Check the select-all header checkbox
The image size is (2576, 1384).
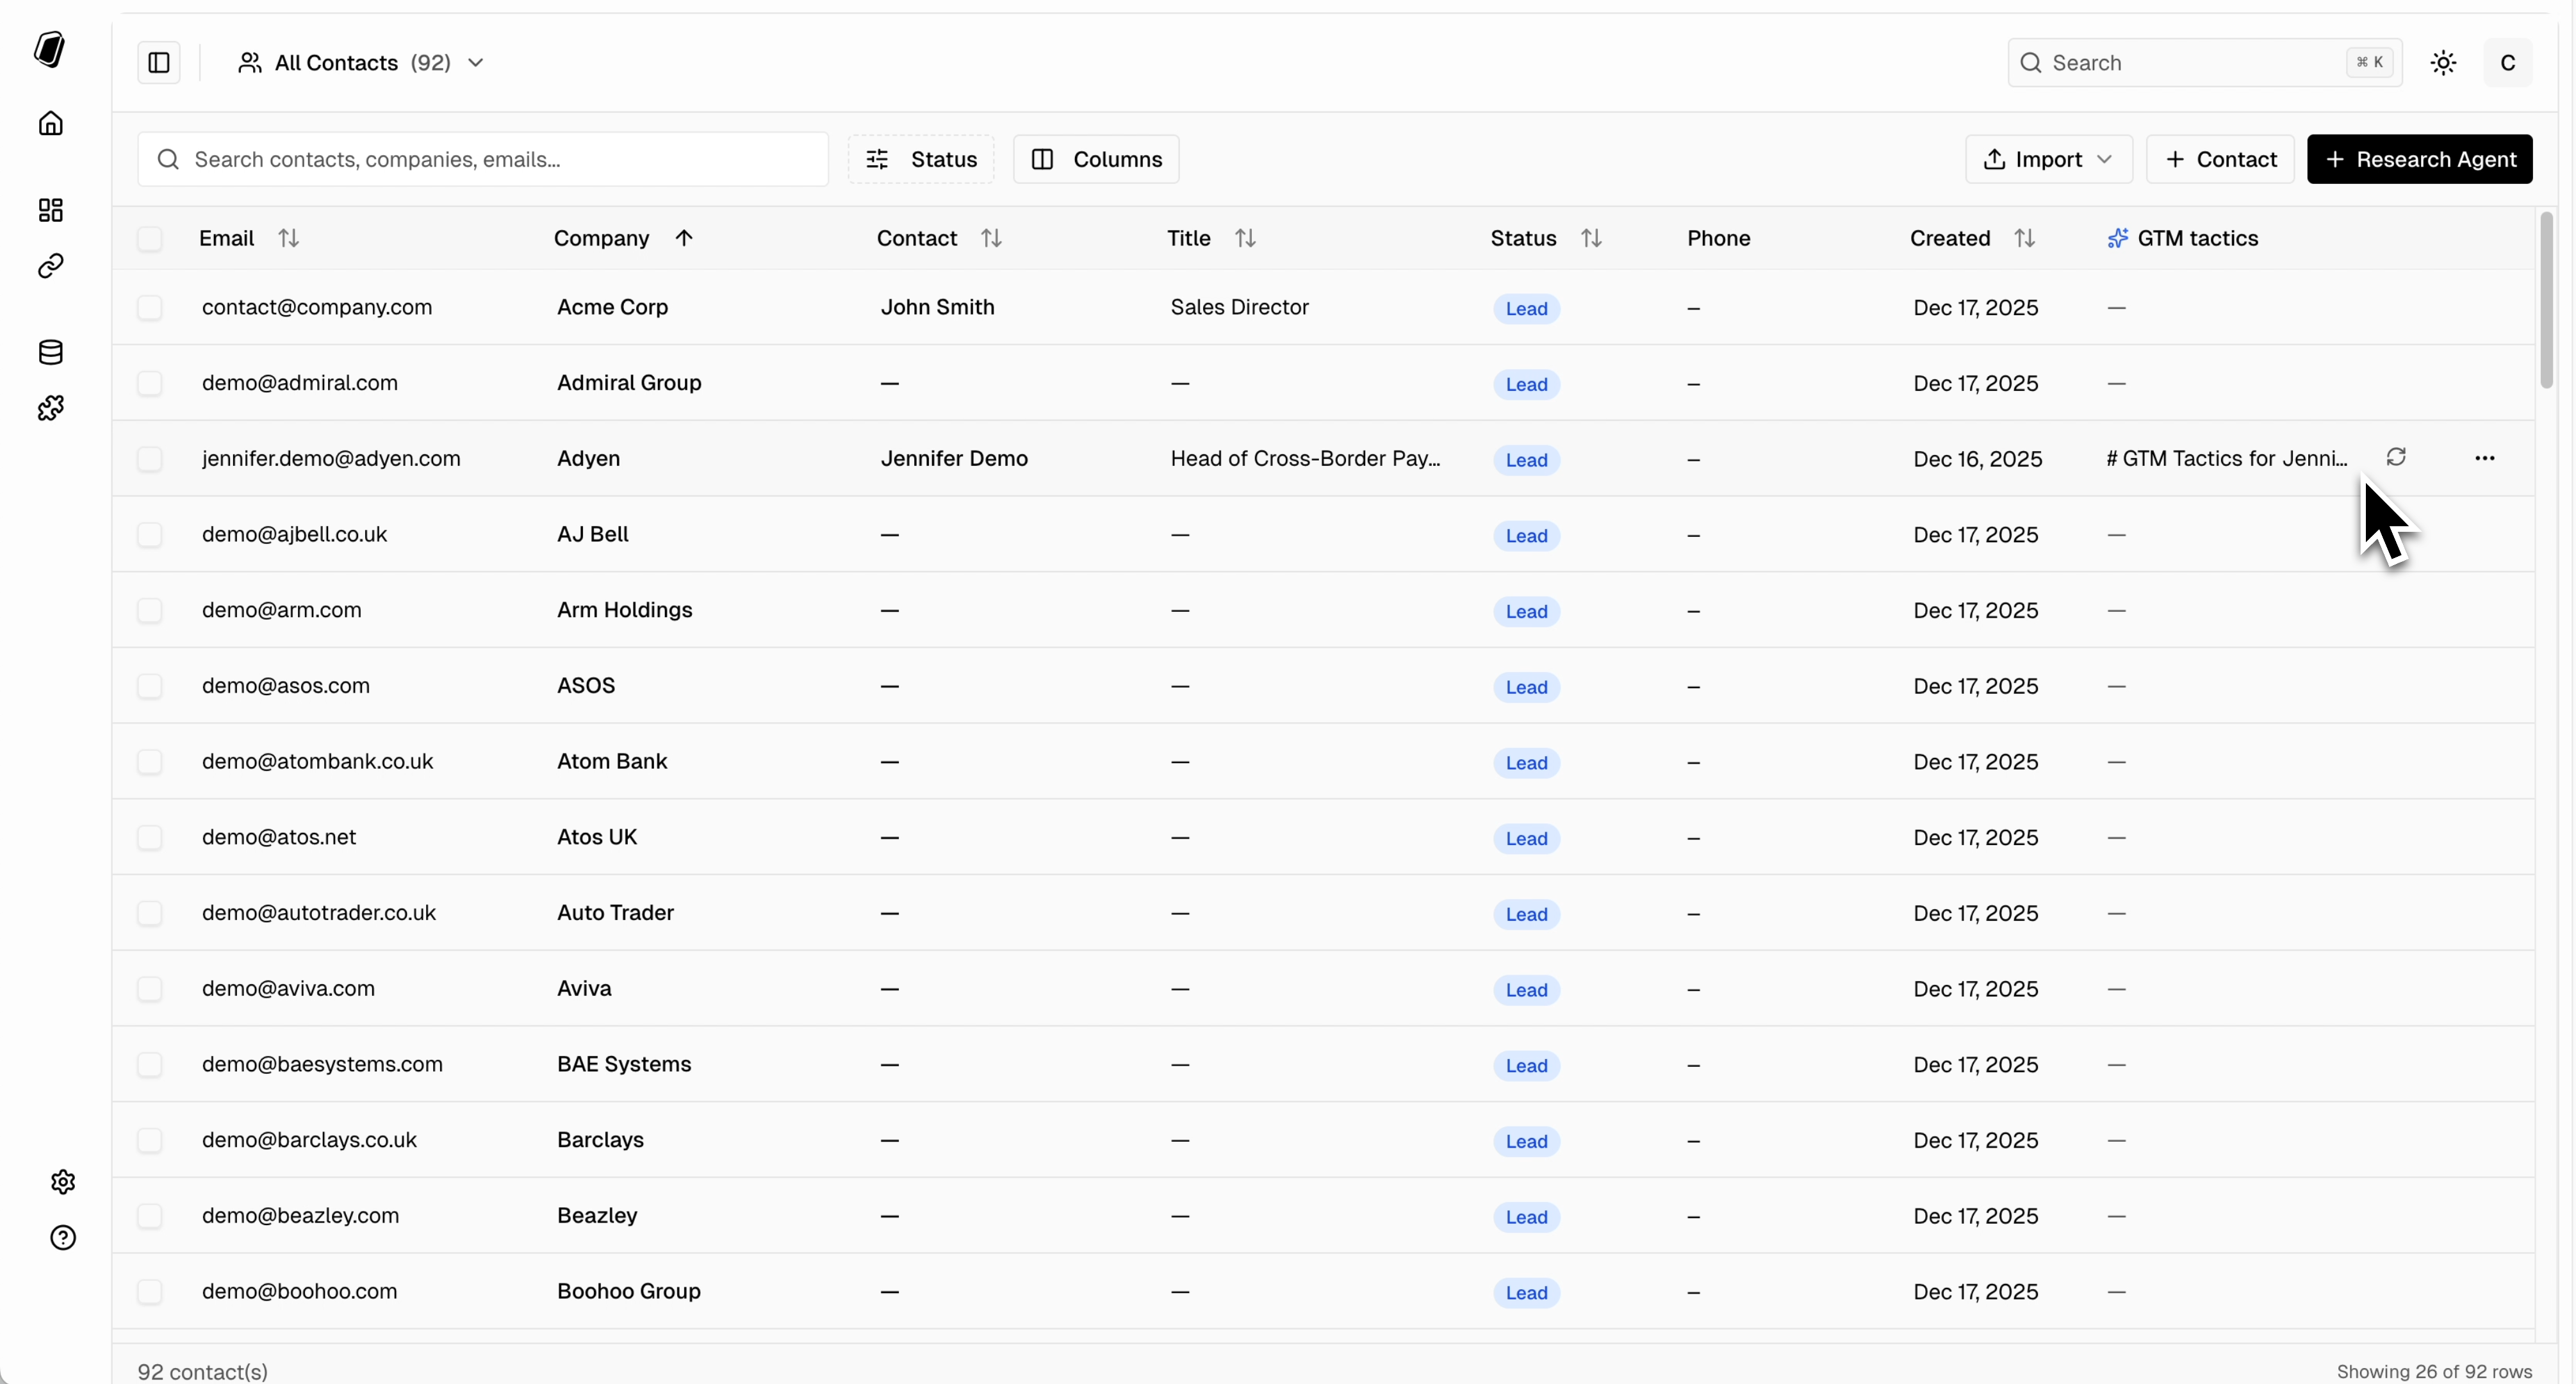tap(150, 238)
